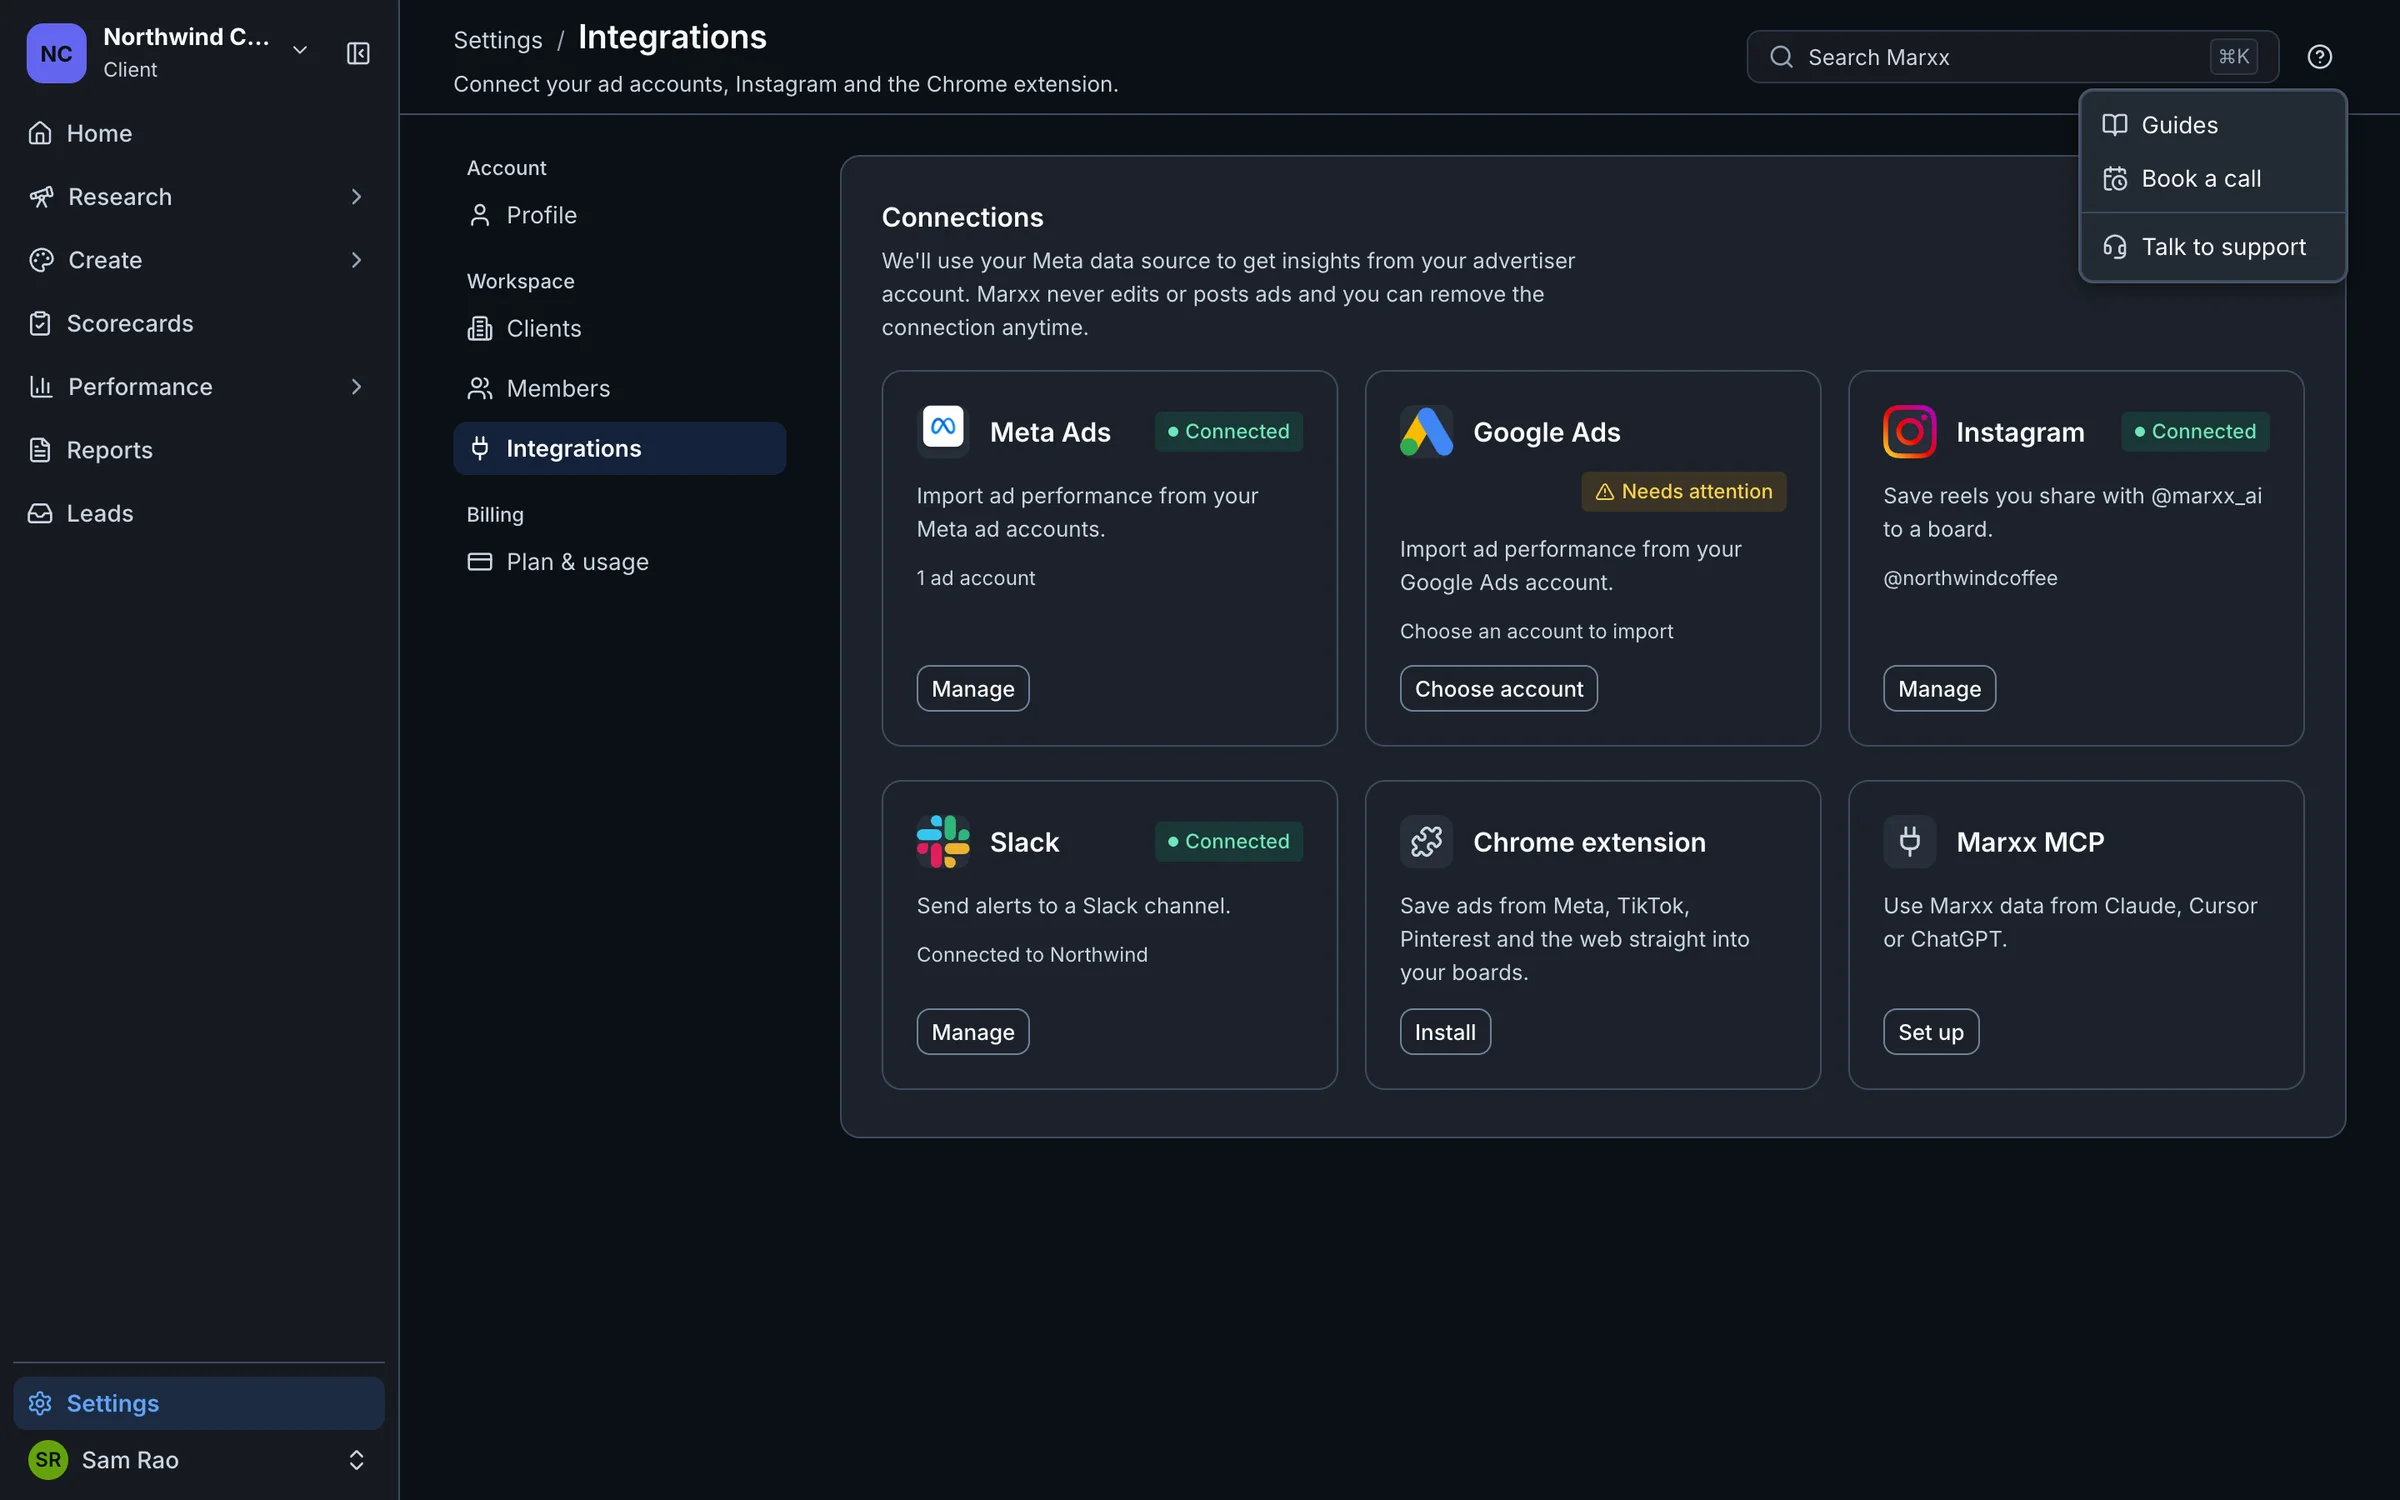Expand the Performance submenu chevron
Screen dimensions: 2400x1500
point(356,386)
